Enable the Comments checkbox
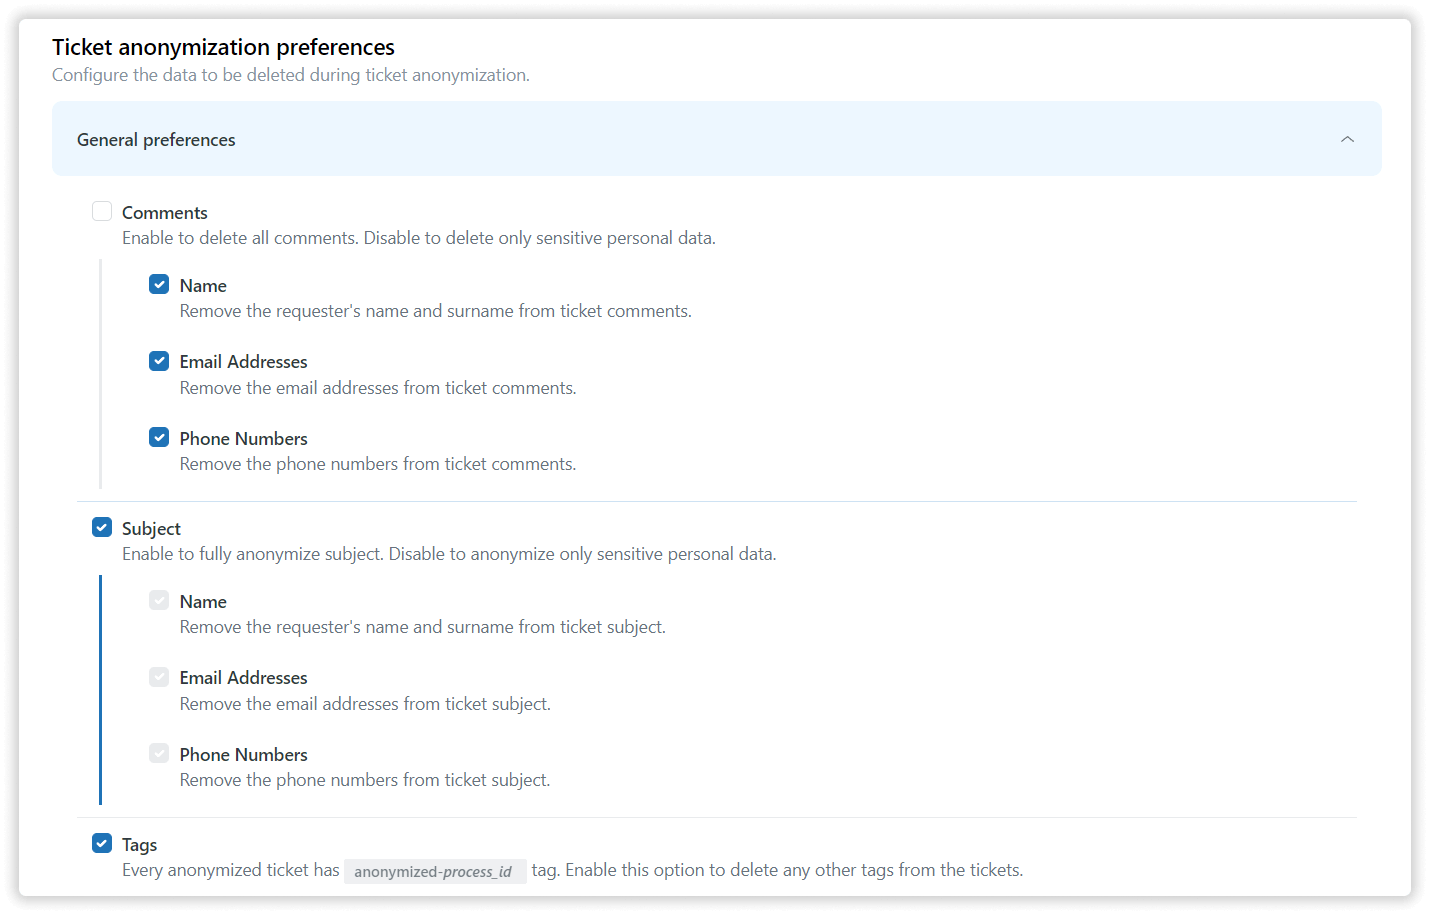The width and height of the screenshot is (1430, 915). point(102,211)
